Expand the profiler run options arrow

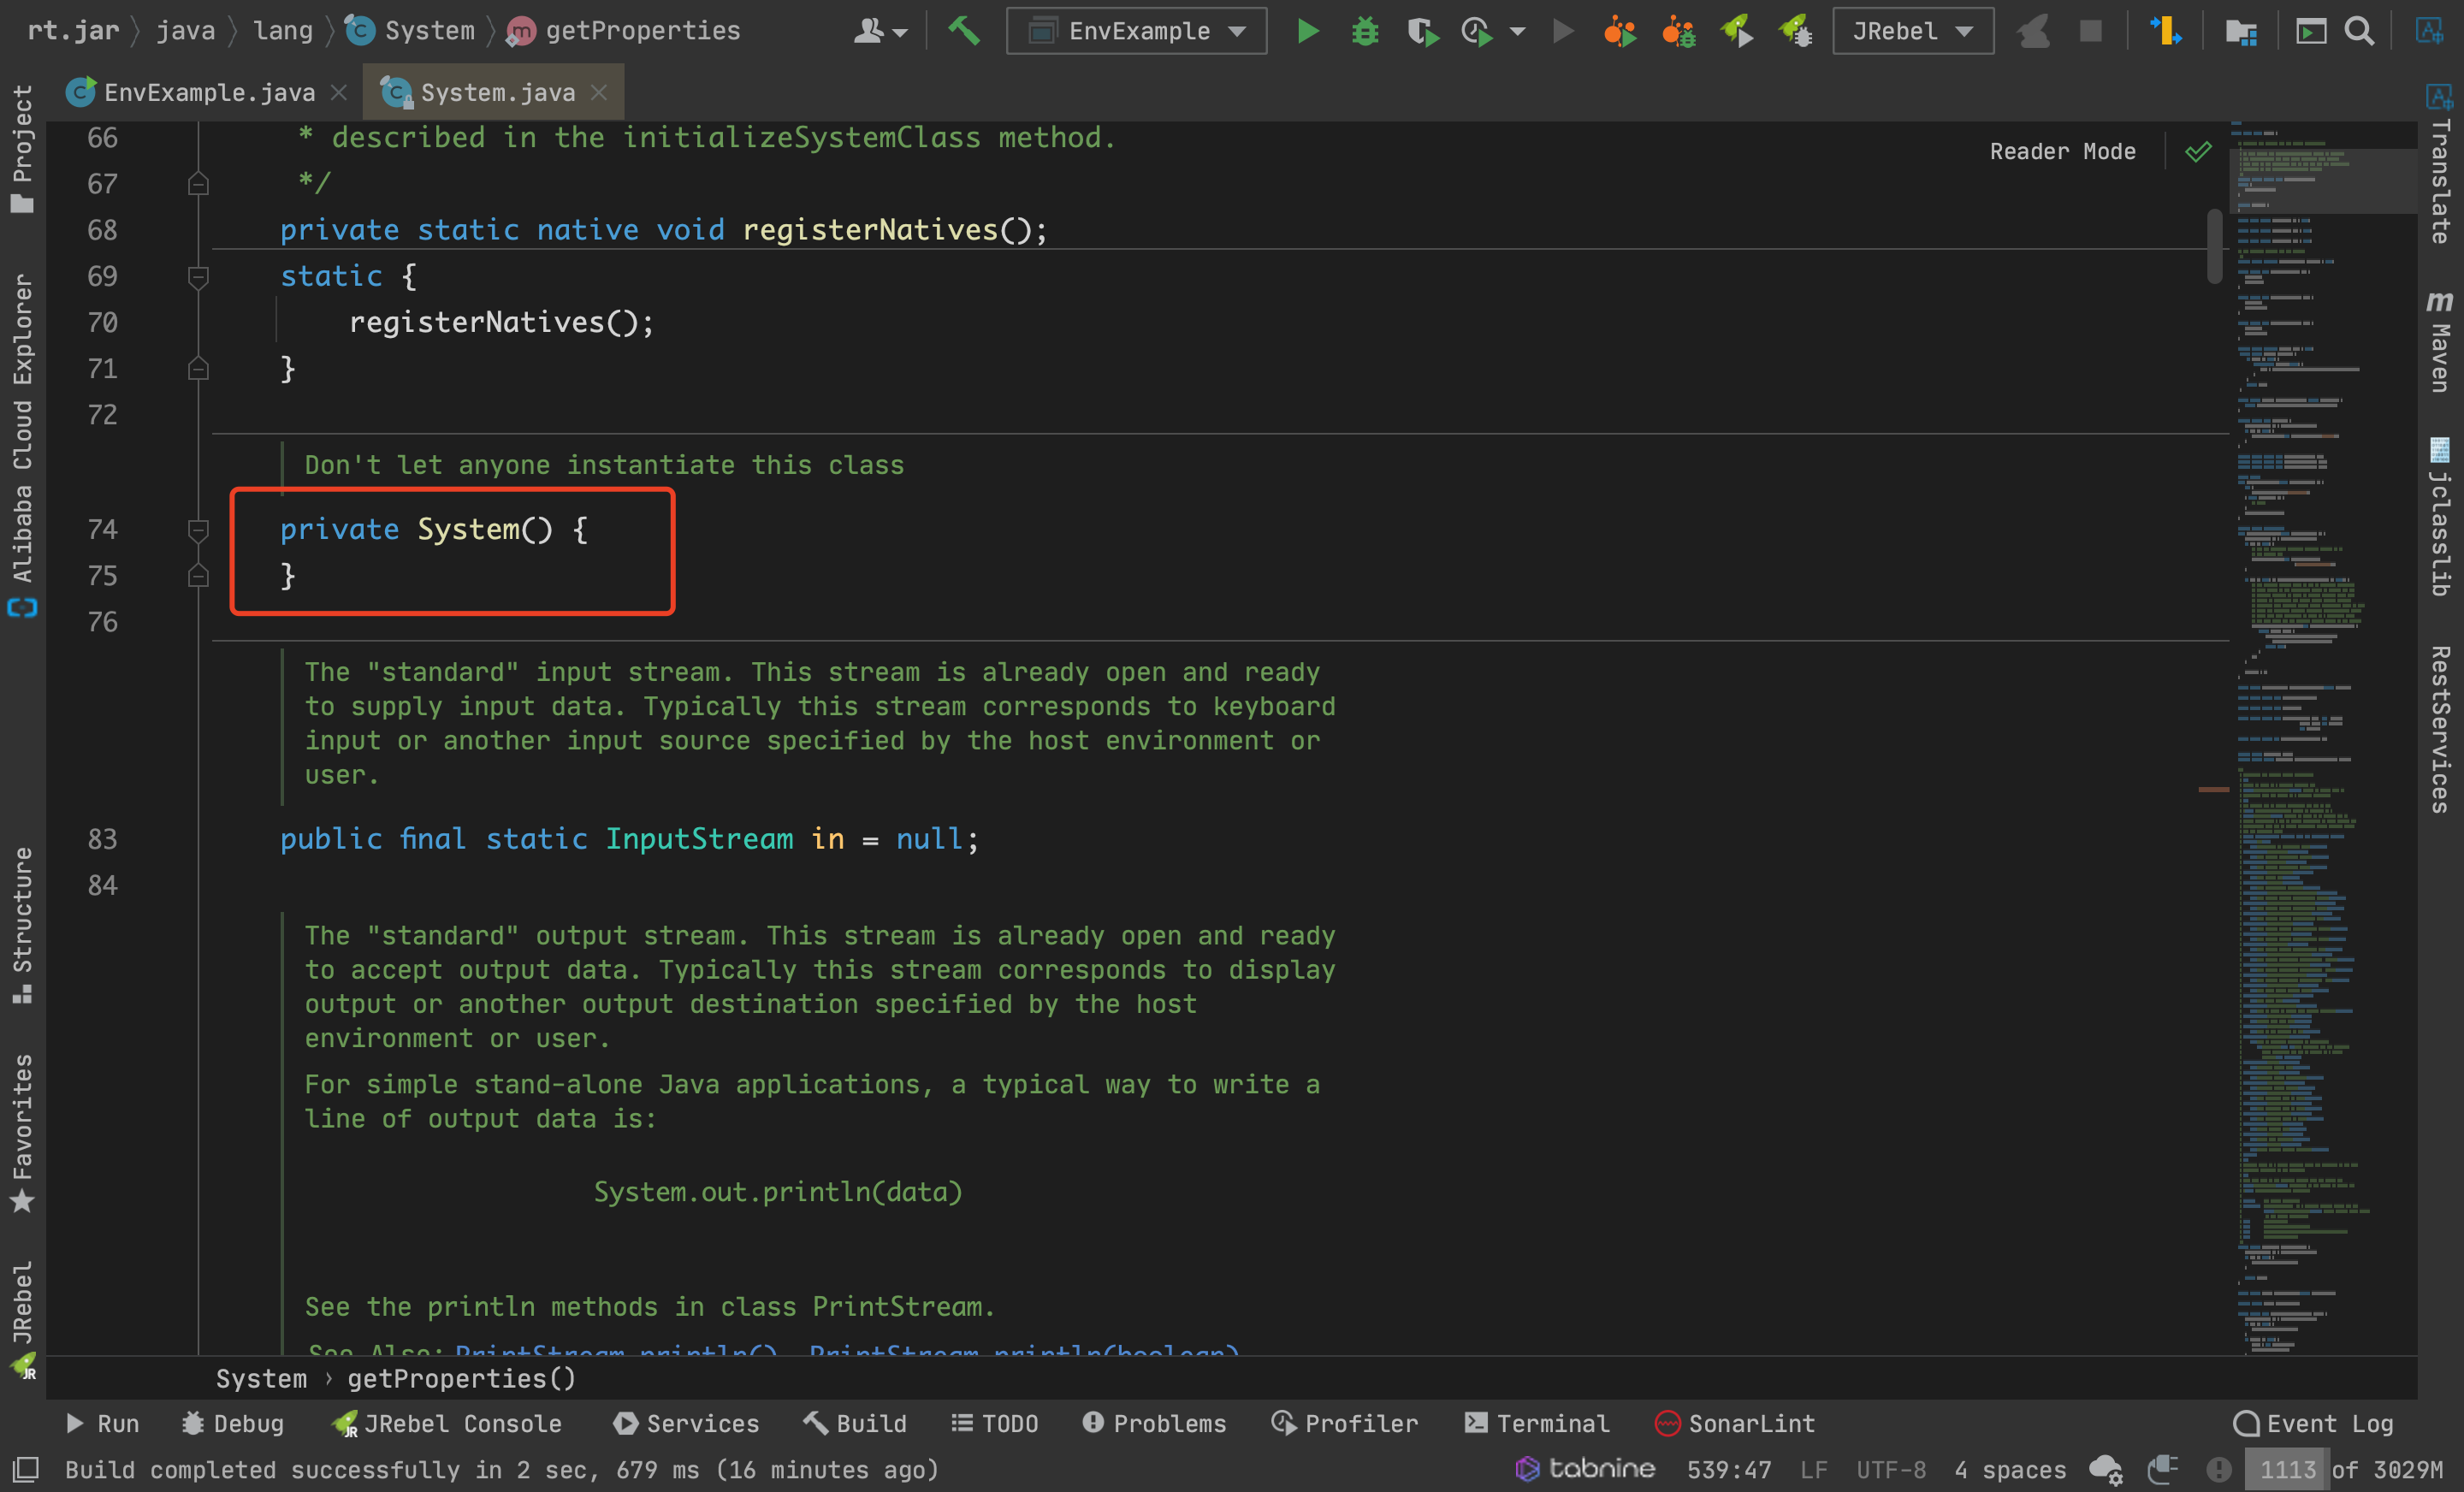(x=1518, y=31)
